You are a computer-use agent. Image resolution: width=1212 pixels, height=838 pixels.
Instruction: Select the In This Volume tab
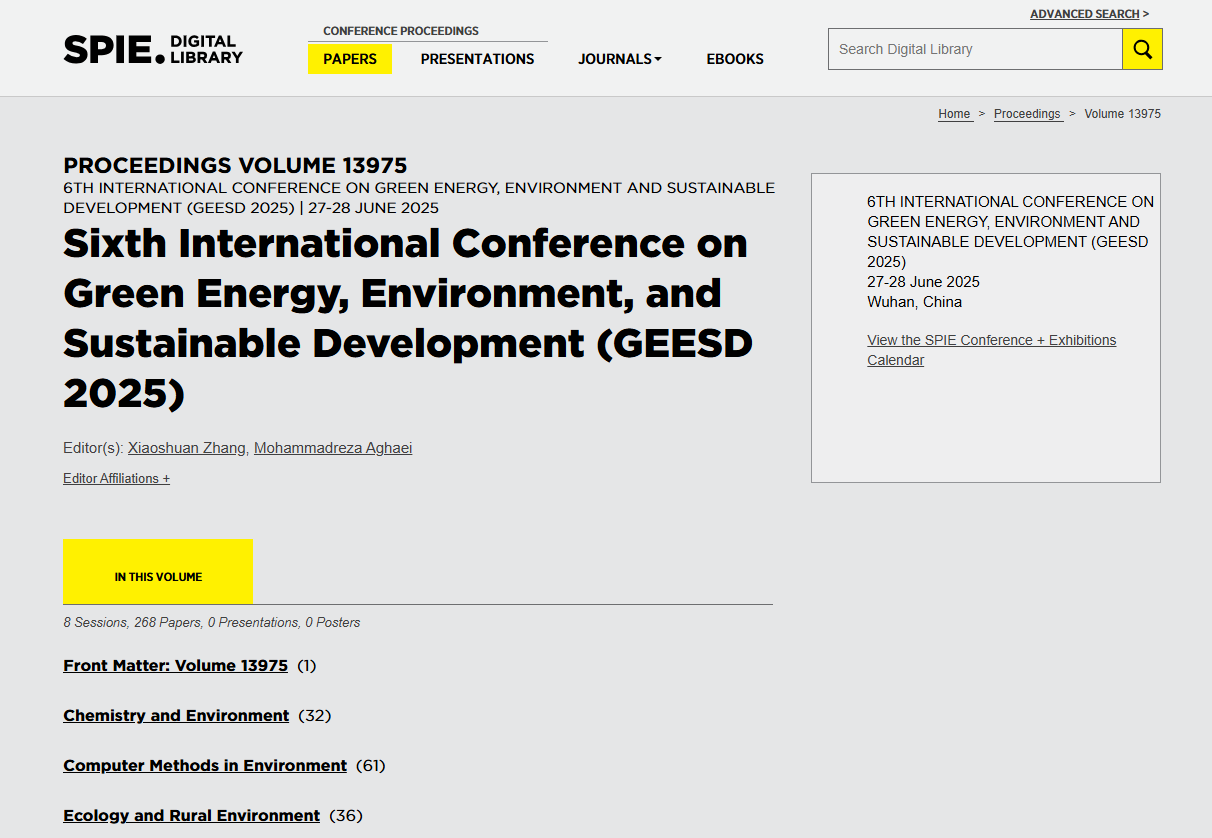pyautogui.click(x=158, y=572)
